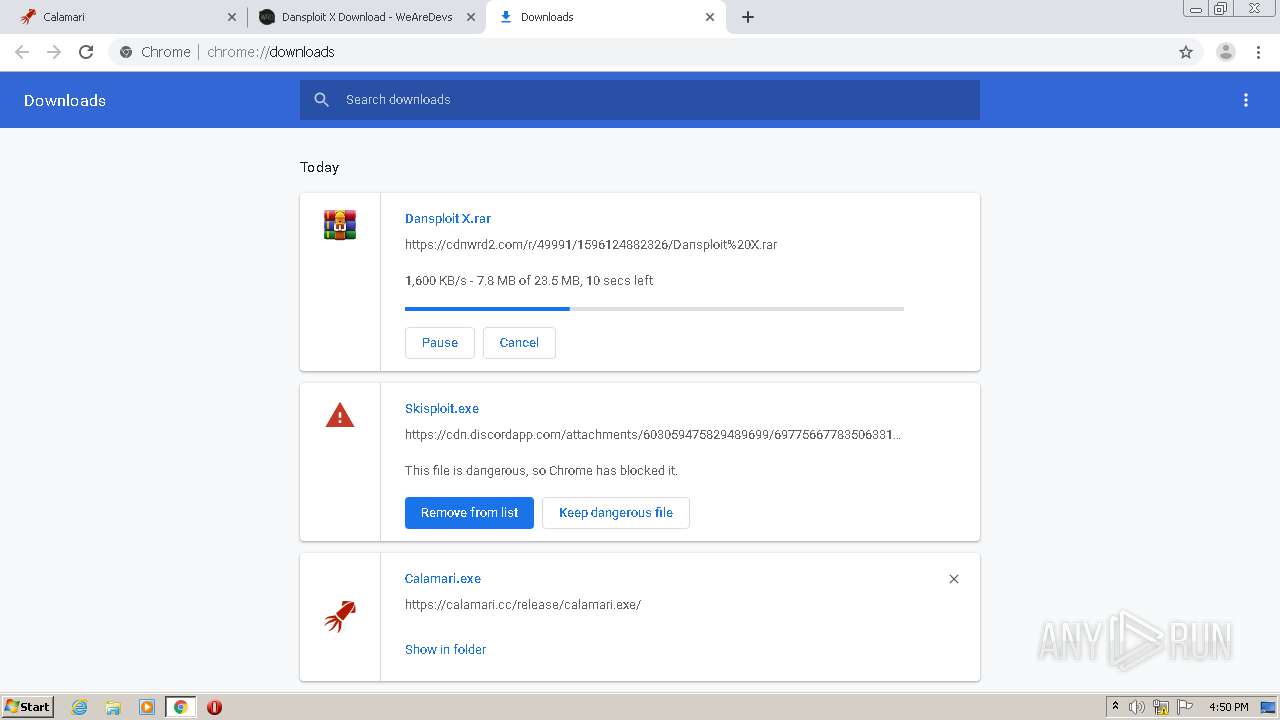Click the Chrome taskbar icon
This screenshot has height=720, width=1280.
click(x=181, y=707)
